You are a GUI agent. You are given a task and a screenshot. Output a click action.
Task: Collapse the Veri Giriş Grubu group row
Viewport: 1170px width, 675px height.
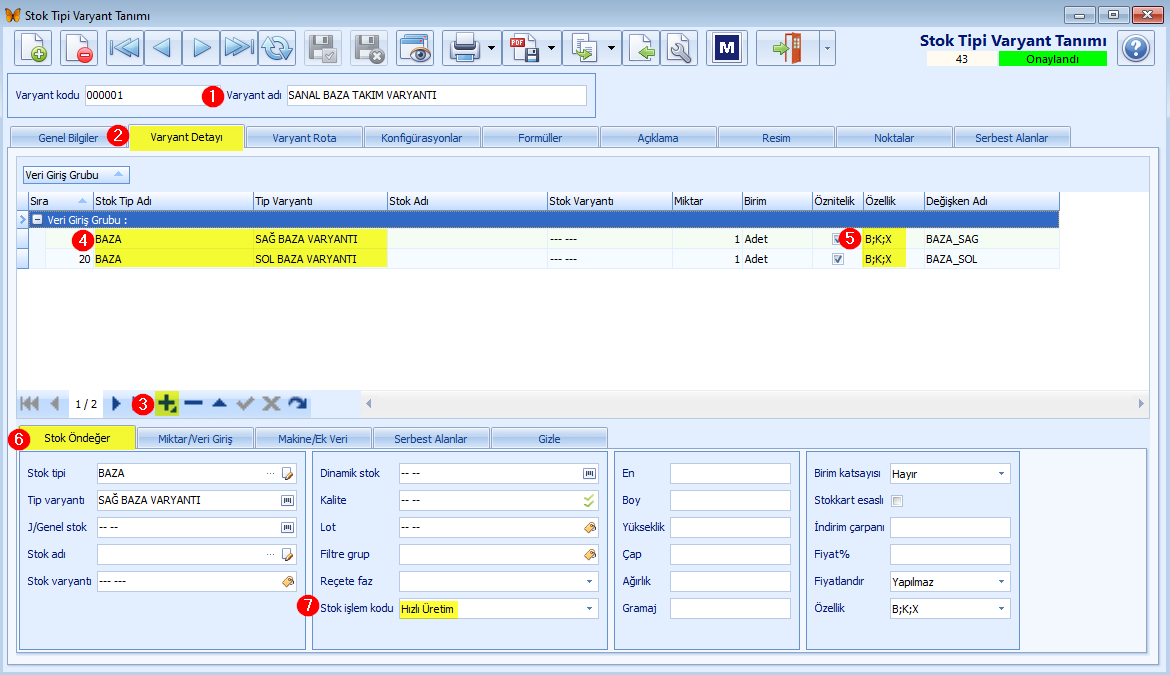pyautogui.click(x=37, y=220)
